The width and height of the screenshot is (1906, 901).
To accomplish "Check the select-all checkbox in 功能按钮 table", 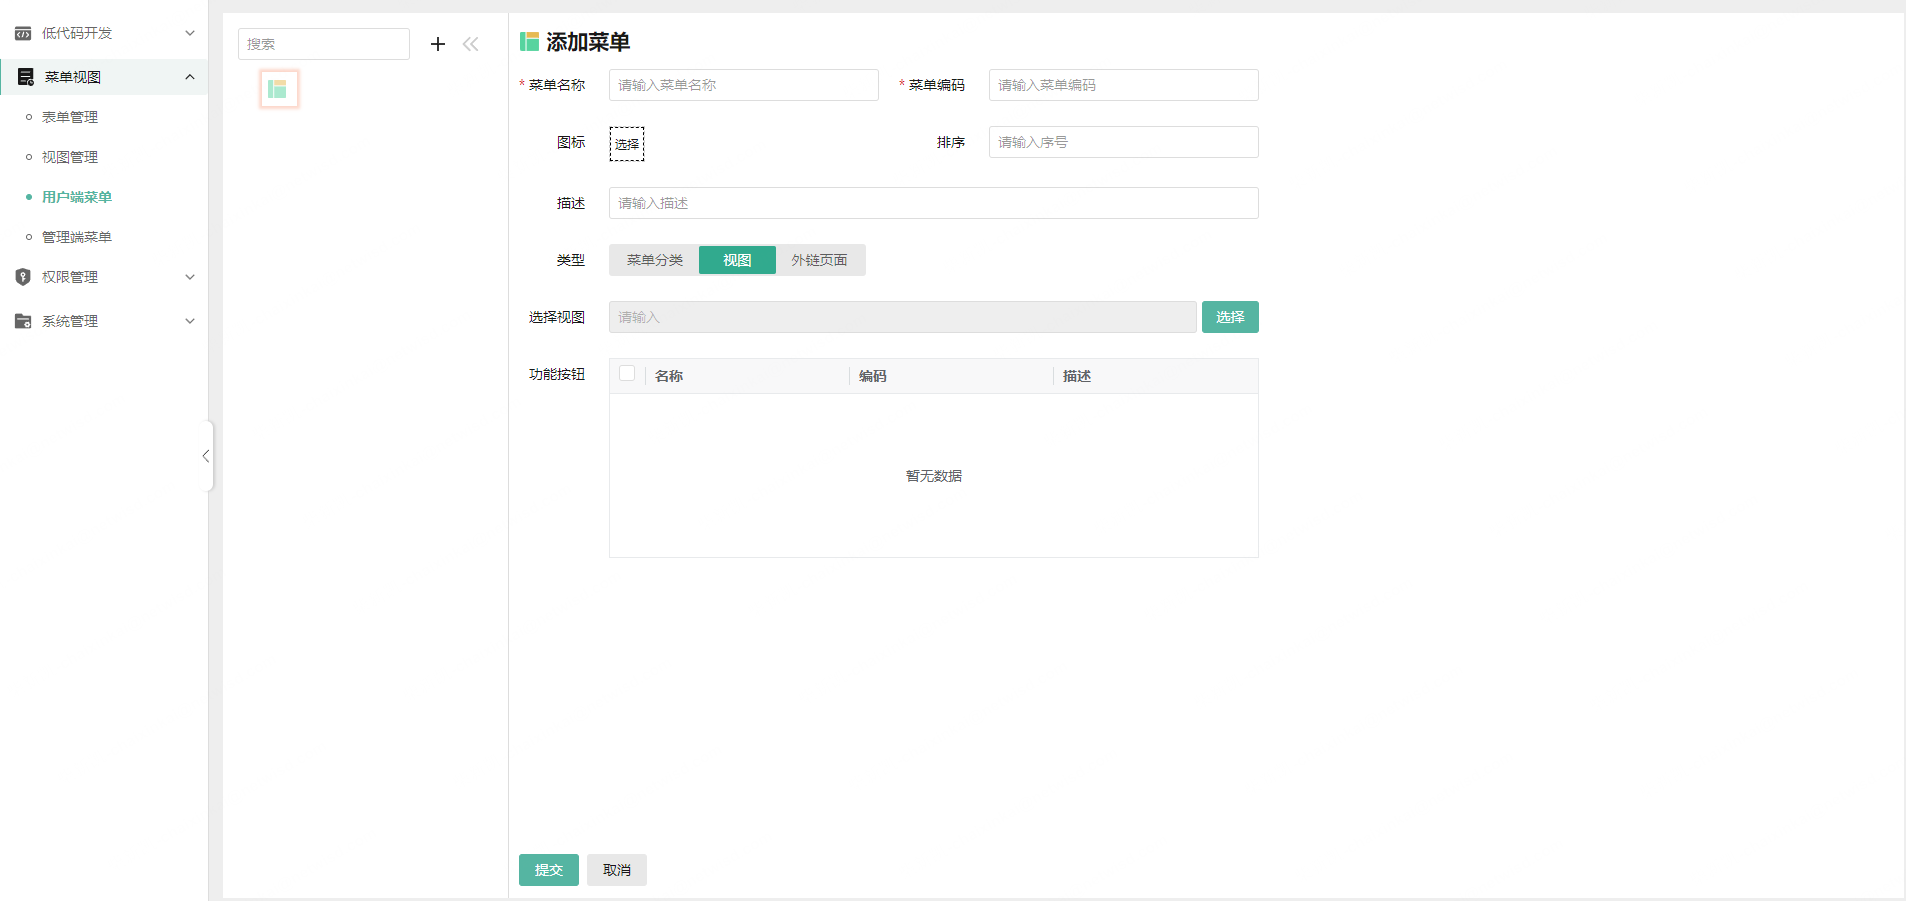I will [x=627, y=372].
